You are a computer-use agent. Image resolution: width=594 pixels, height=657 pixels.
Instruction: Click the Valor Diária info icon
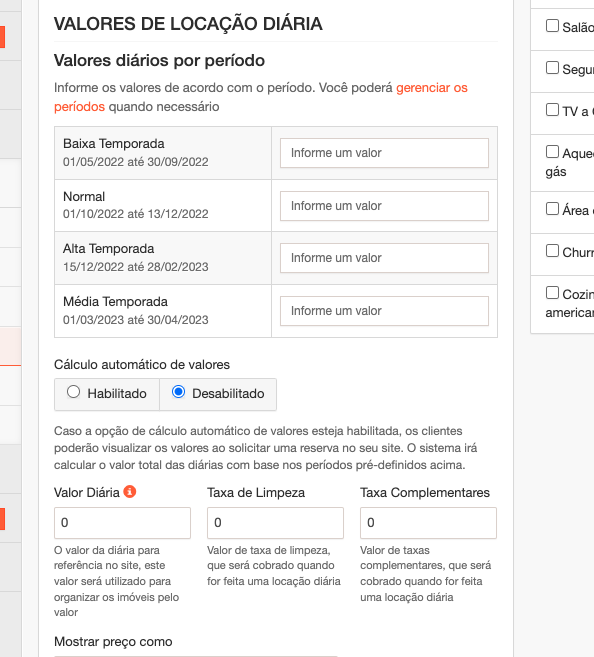pyautogui.click(x=130, y=491)
